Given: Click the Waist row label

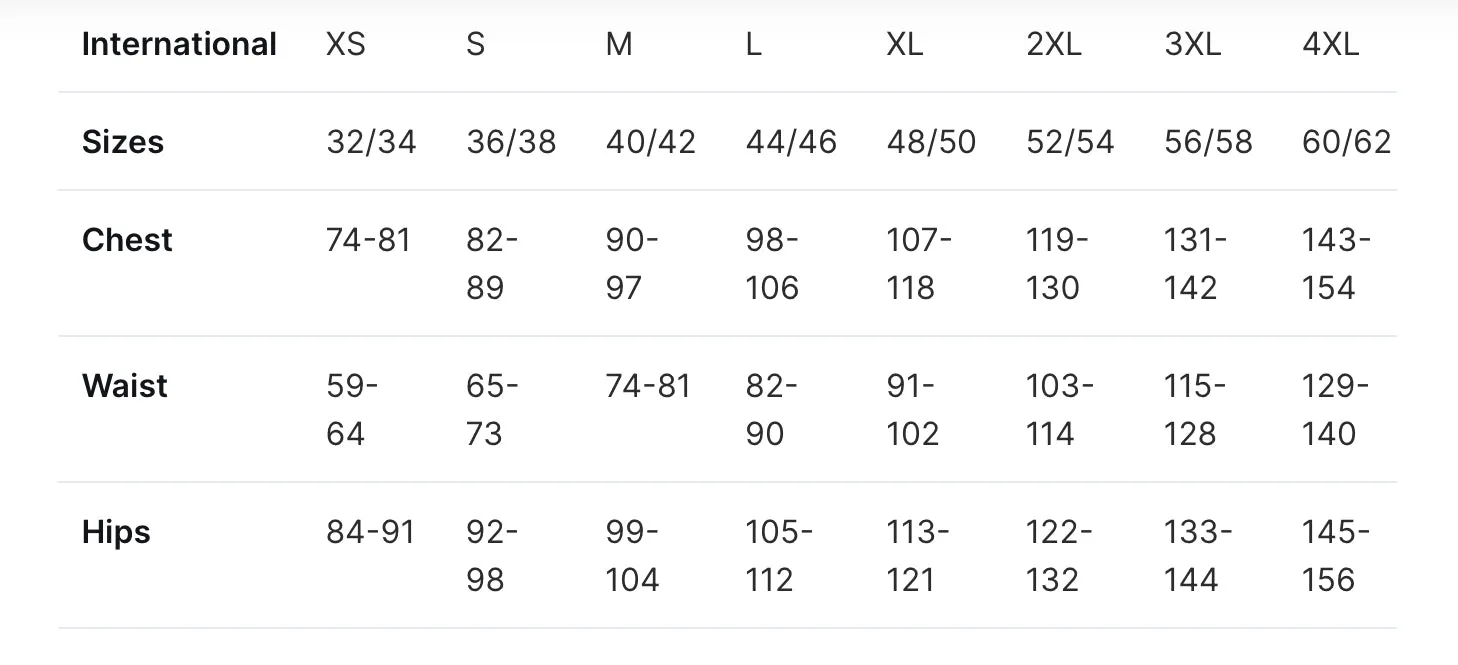Looking at the screenshot, I should [125, 386].
